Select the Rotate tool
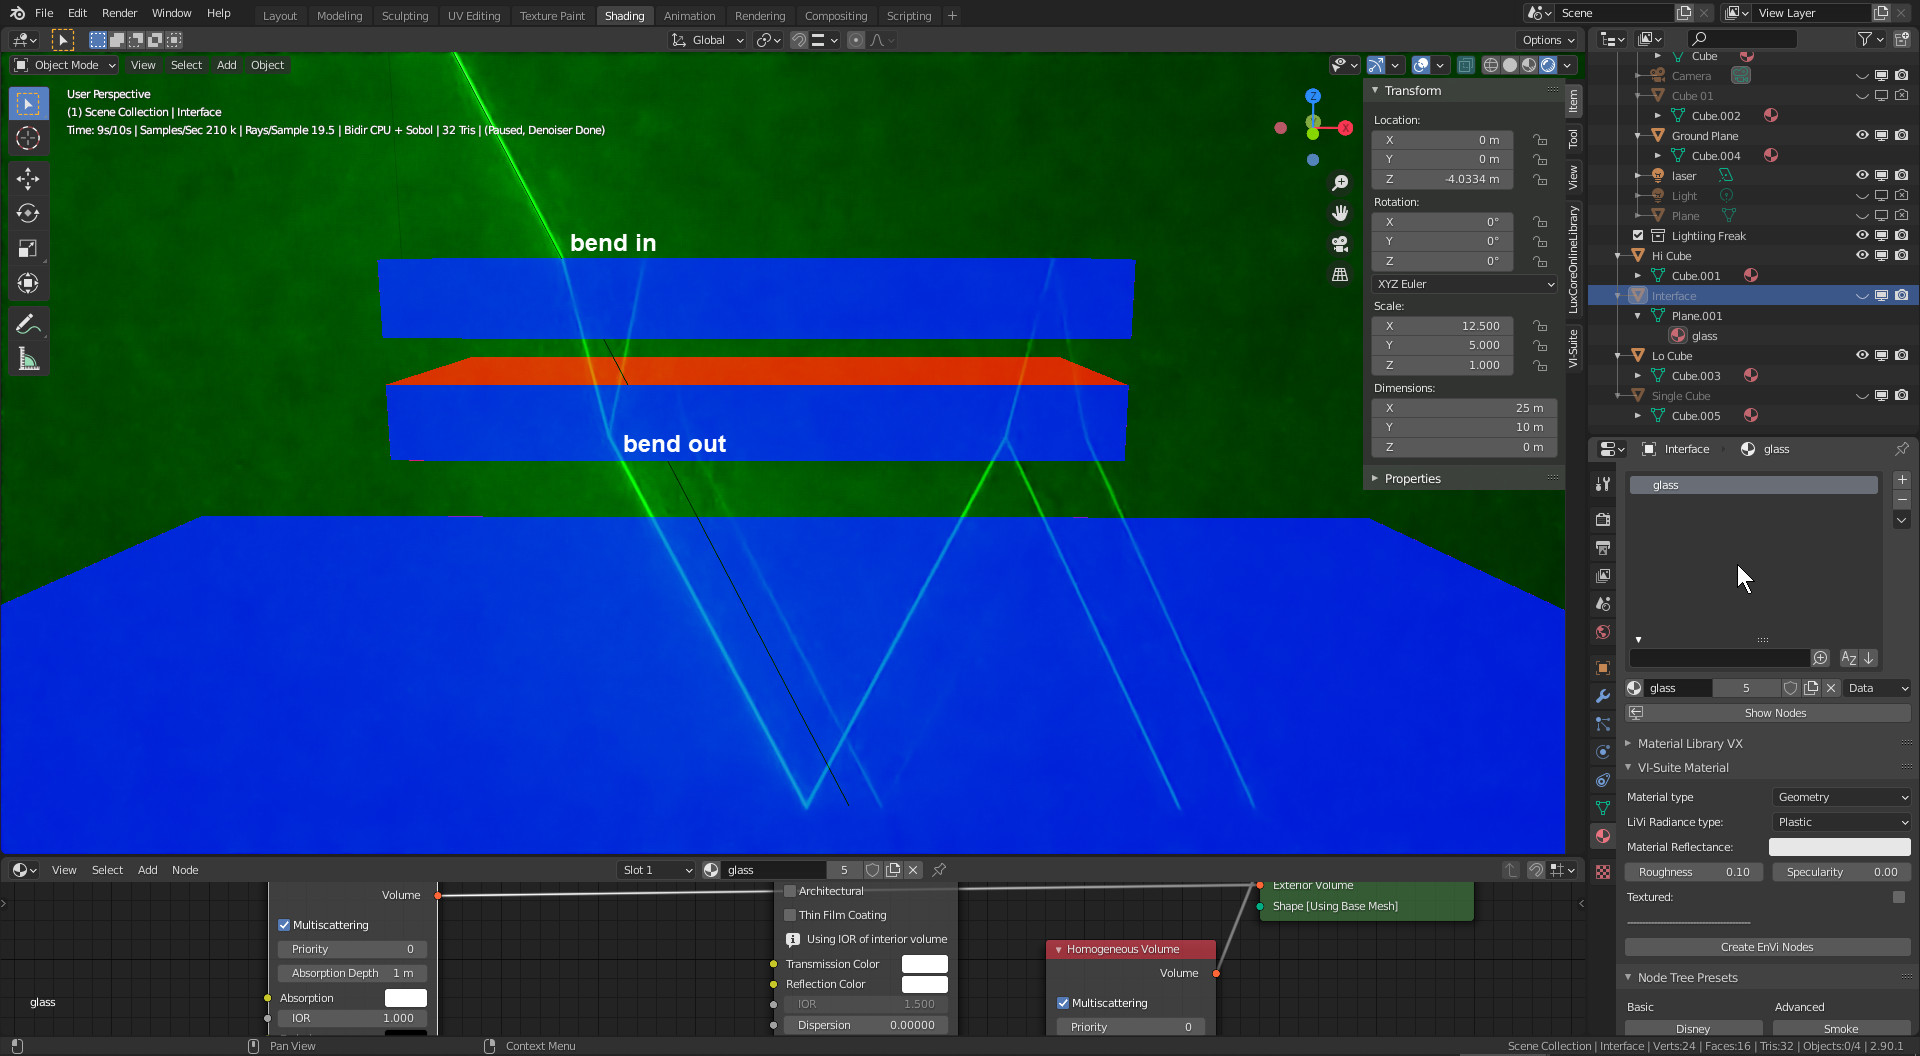 click(28, 214)
